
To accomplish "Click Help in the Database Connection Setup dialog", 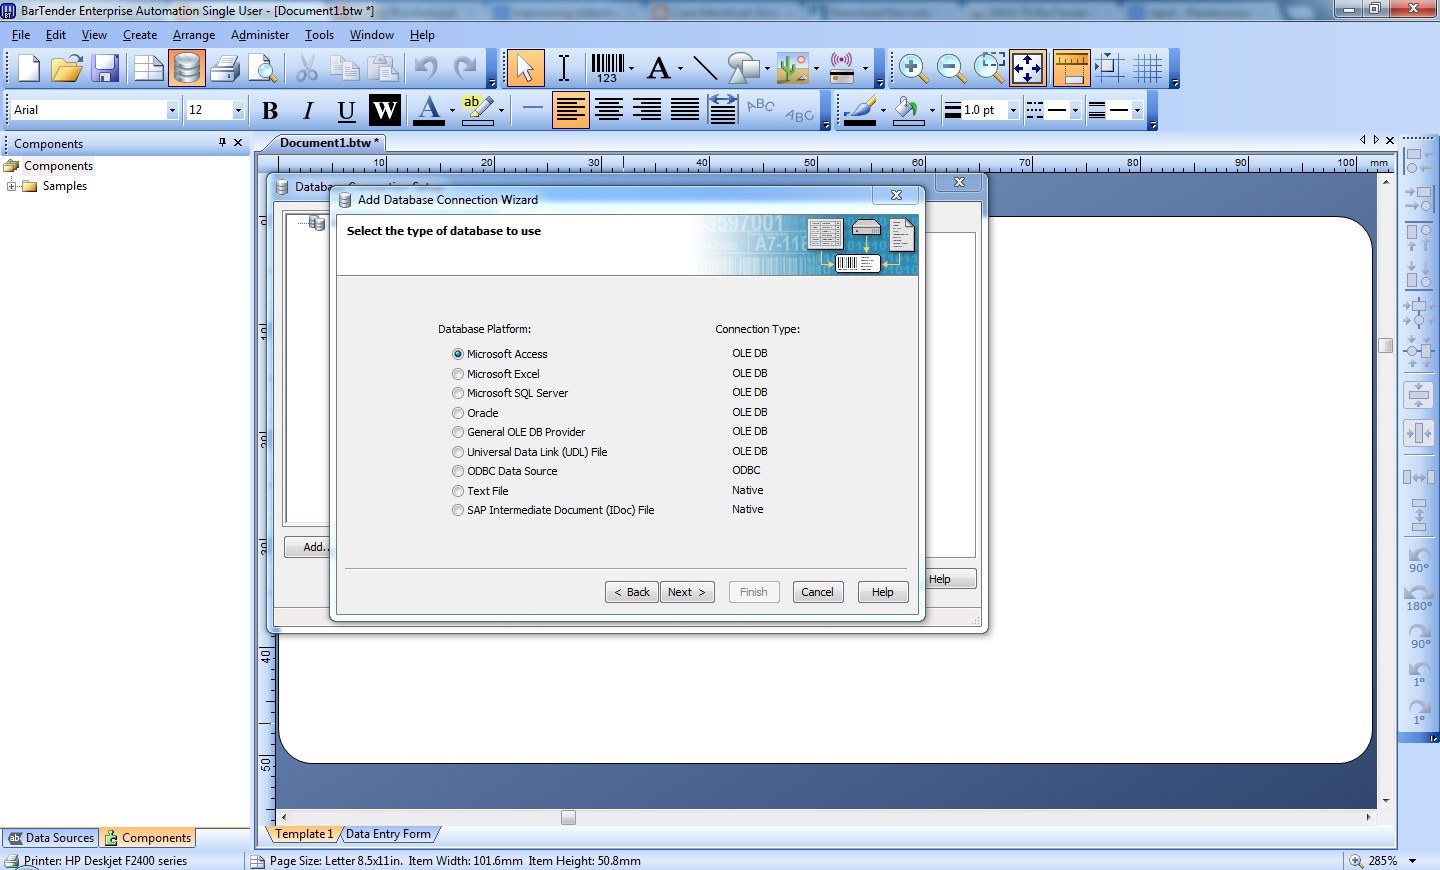I will coord(950,579).
